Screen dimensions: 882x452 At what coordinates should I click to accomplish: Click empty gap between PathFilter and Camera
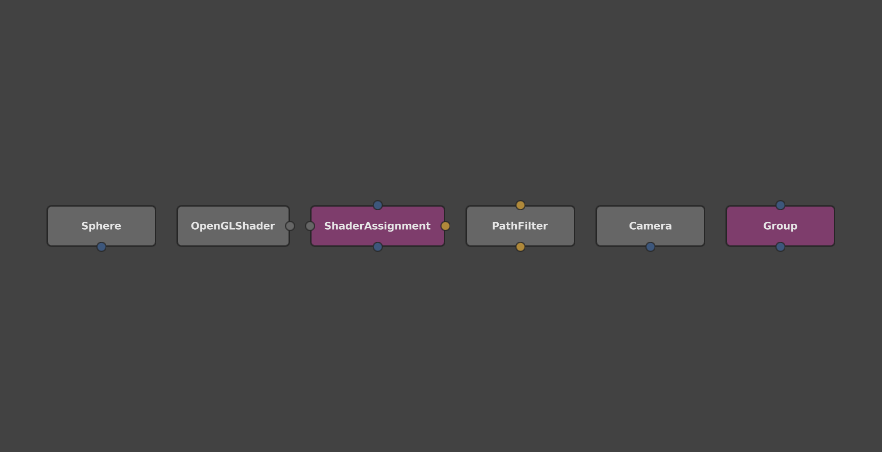pos(585,226)
